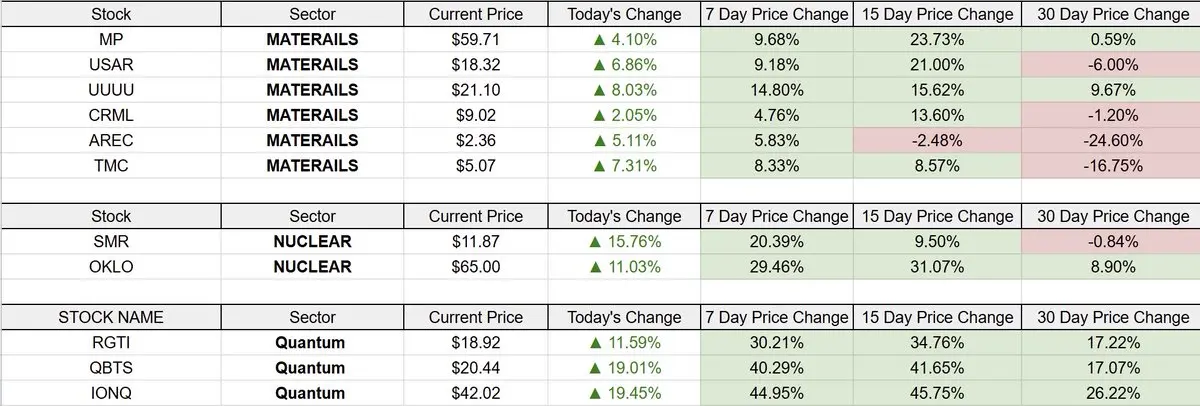Select QBTS 7 day change 40.29%
This screenshot has height=406, width=1200.
[x=776, y=368]
